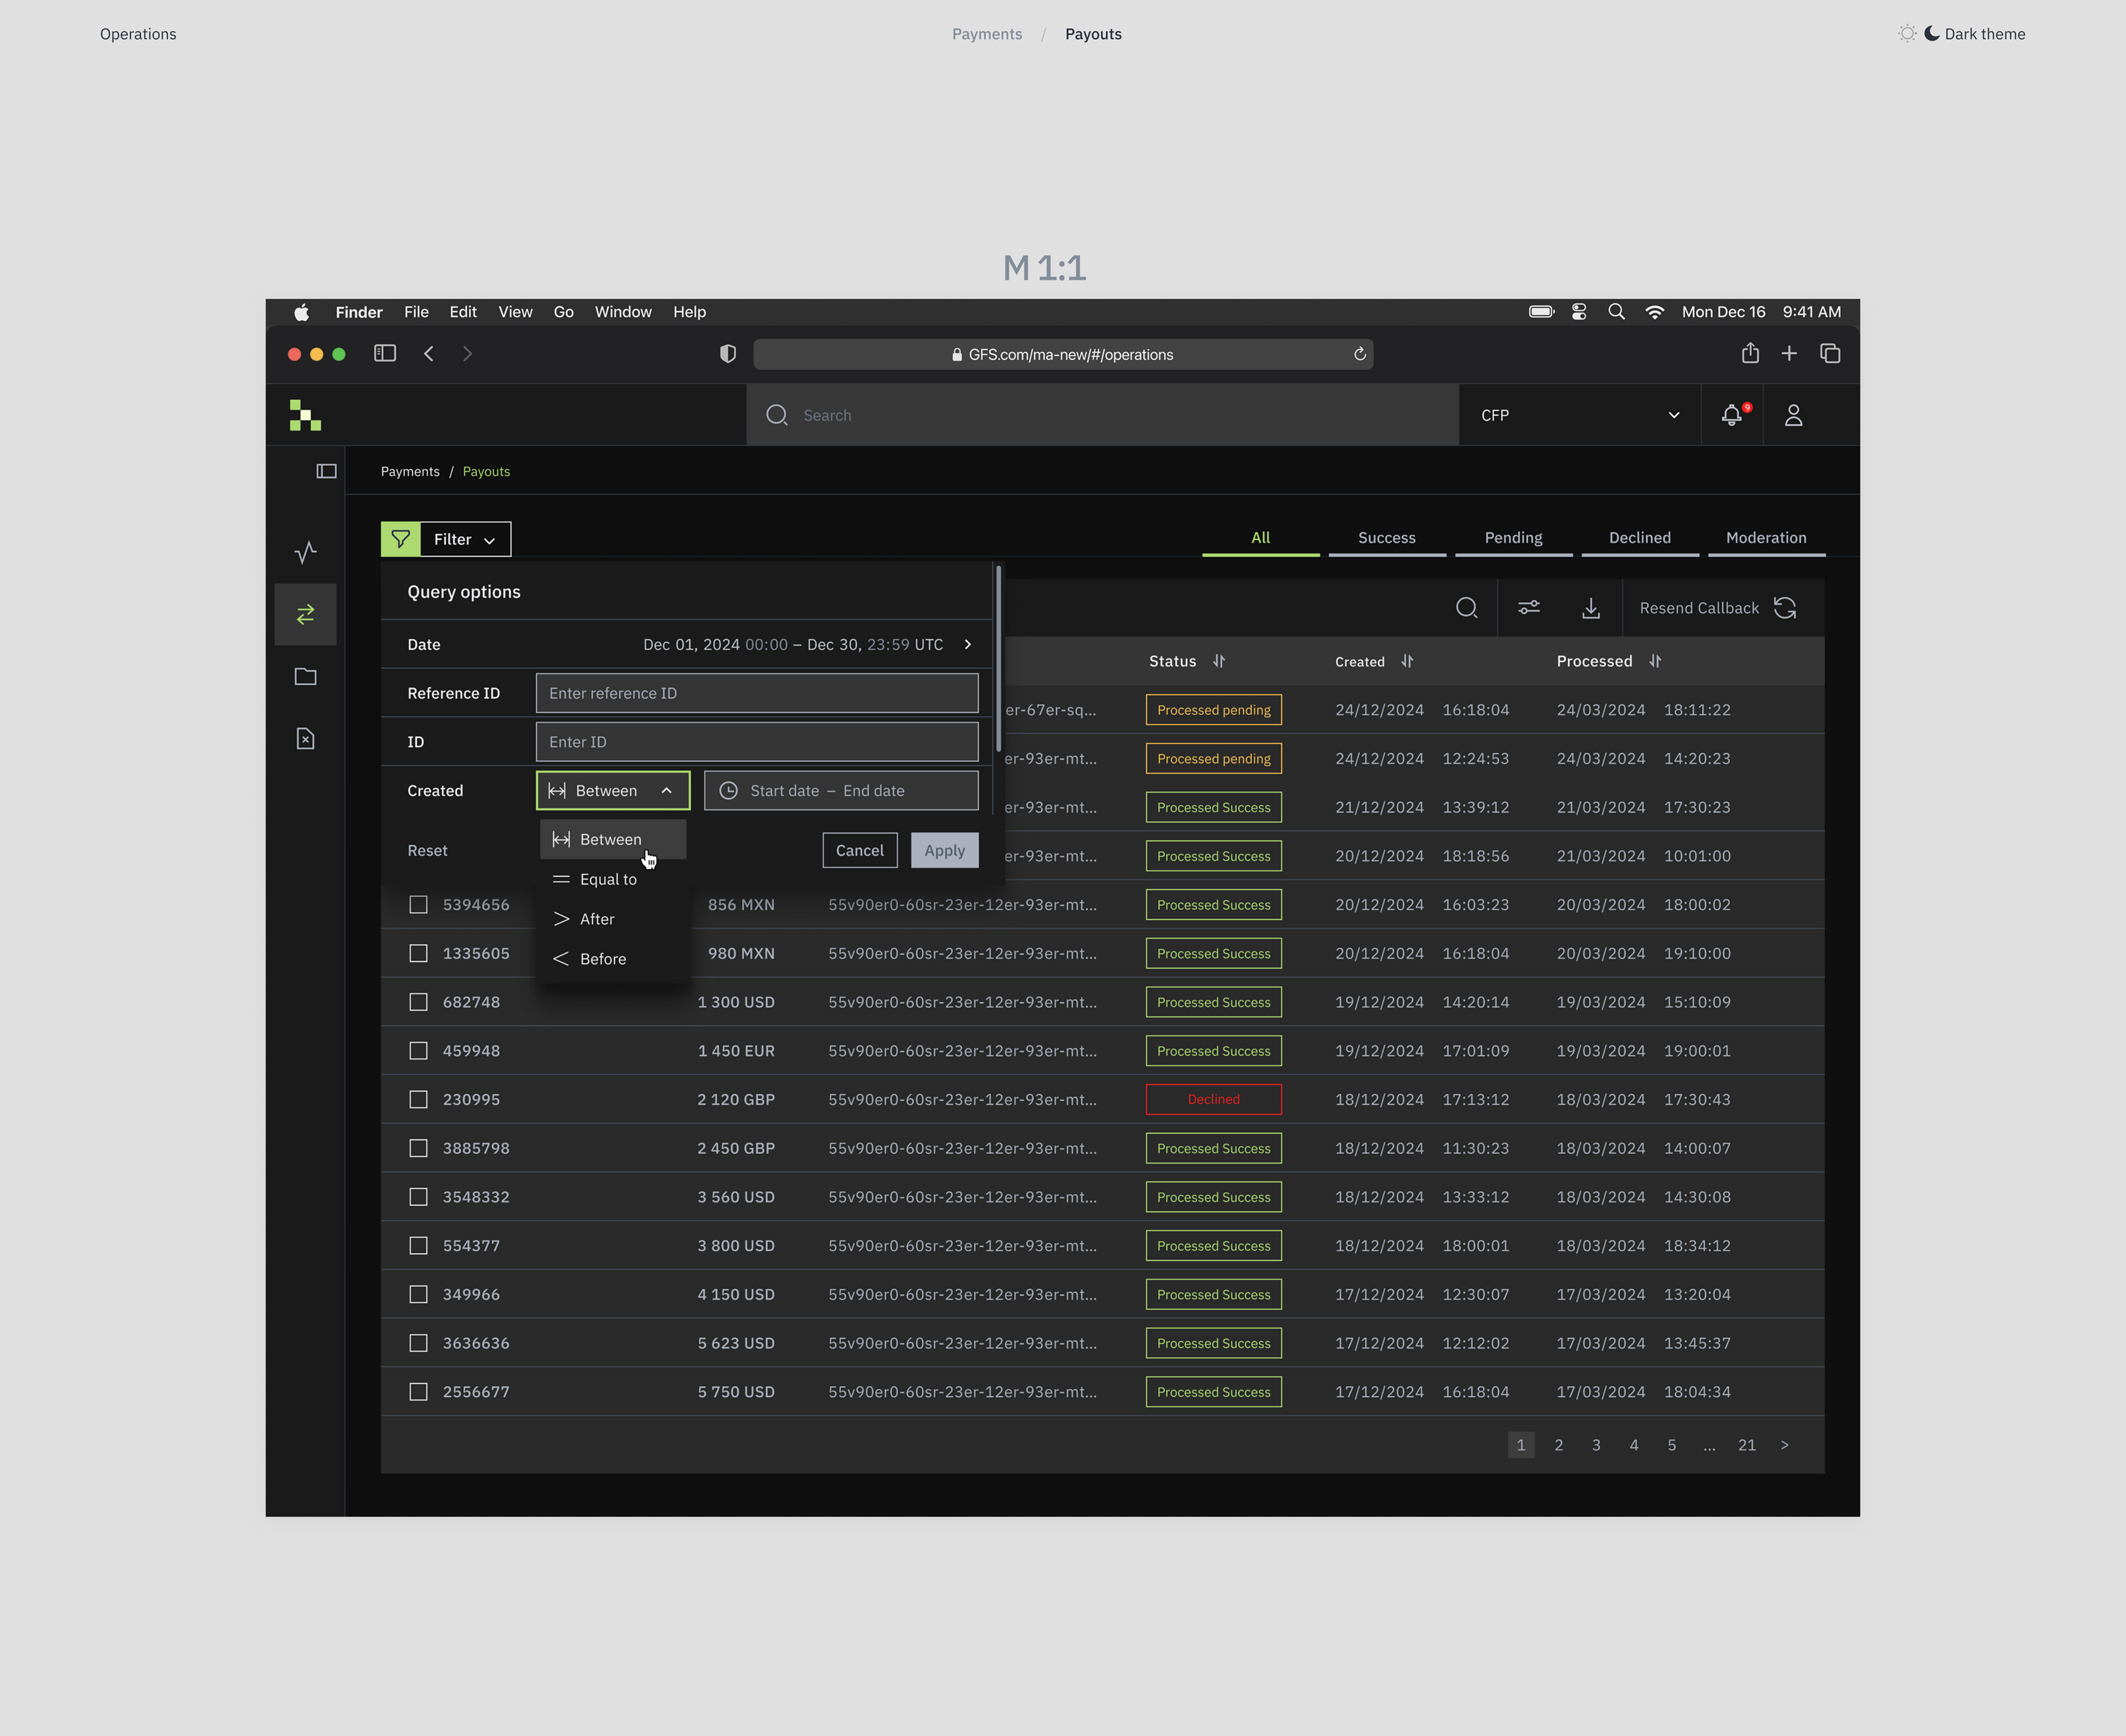Open table settings sliders icon
2126x1736 pixels.
coord(1528,608)
